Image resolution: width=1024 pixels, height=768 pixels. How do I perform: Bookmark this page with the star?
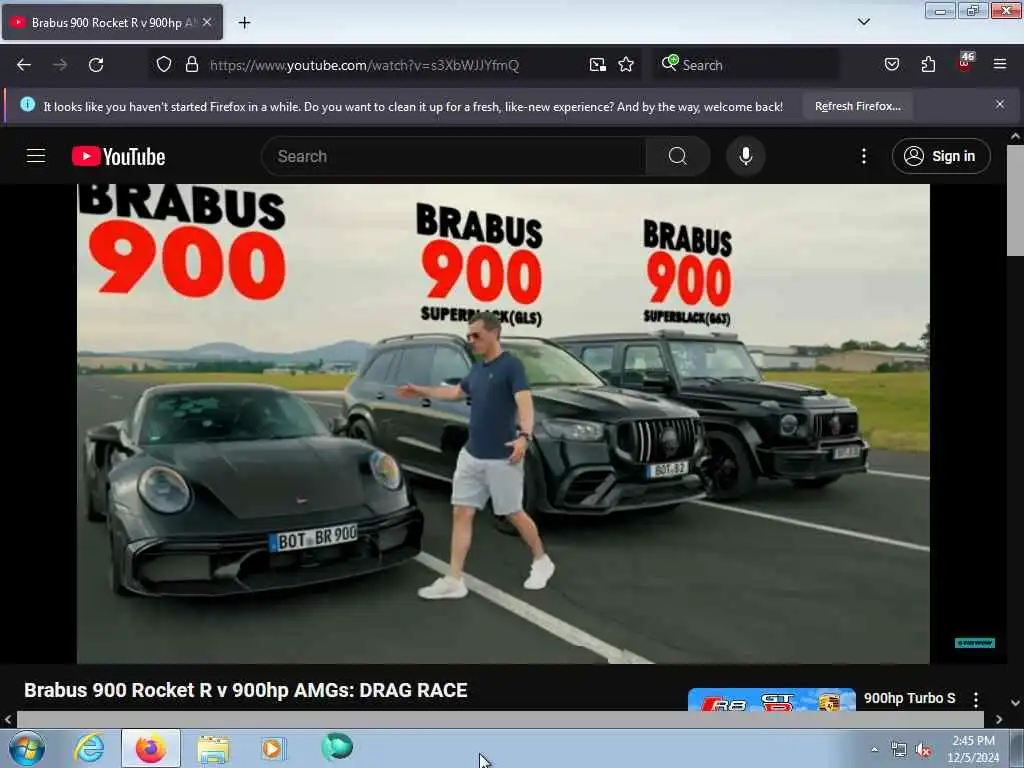tap(626, 65)
